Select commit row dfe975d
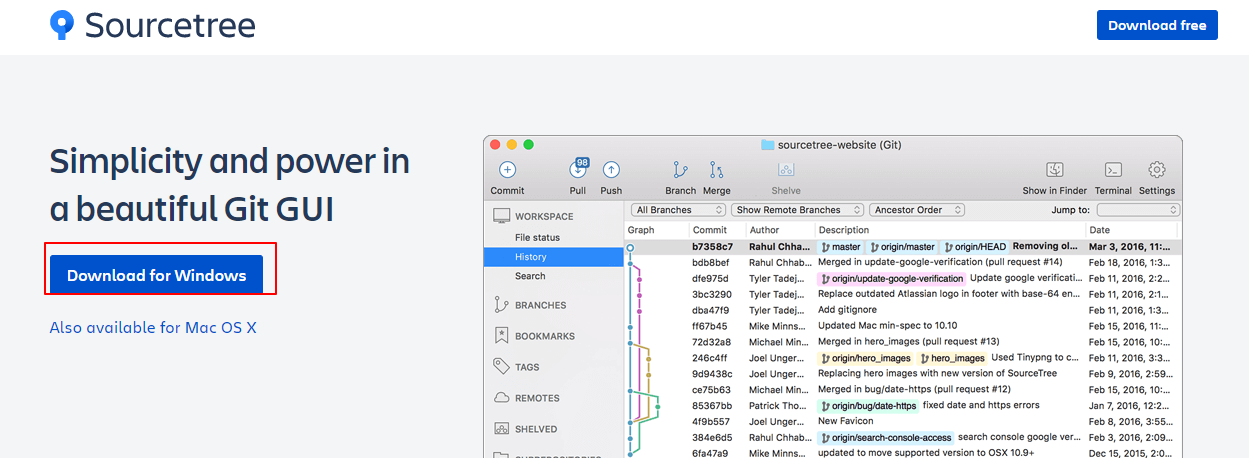 coord(903,278)
